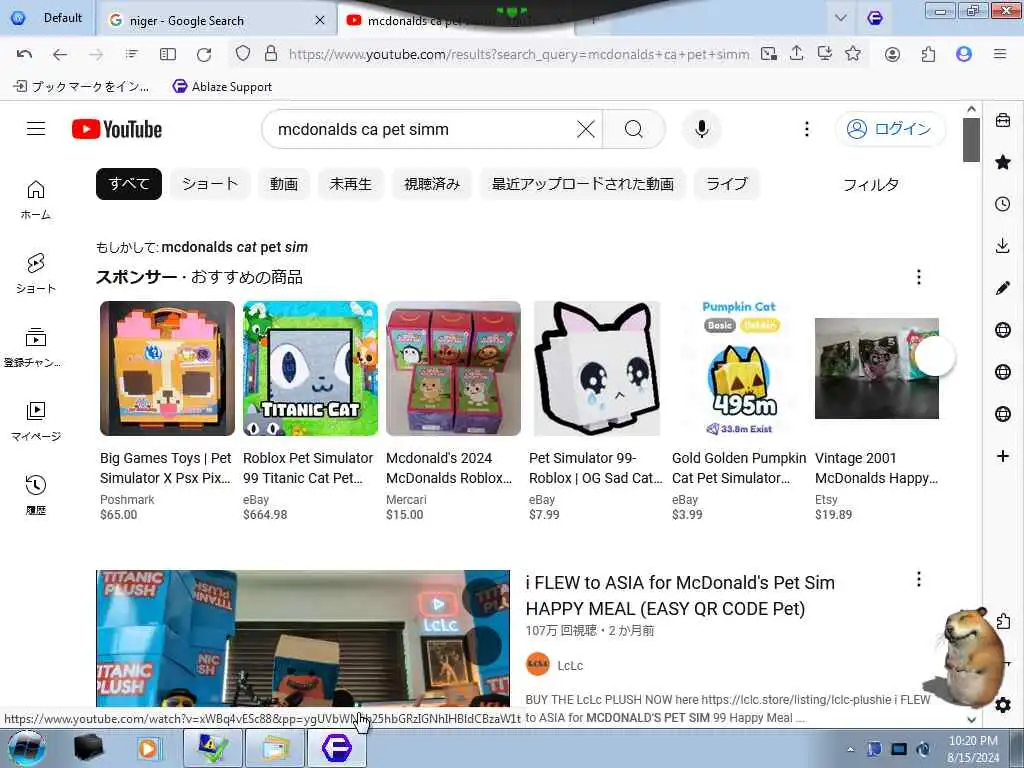This screenshot has width=1024, height=768.
Task: Close the niger Google Search tab
Action: 320,20
